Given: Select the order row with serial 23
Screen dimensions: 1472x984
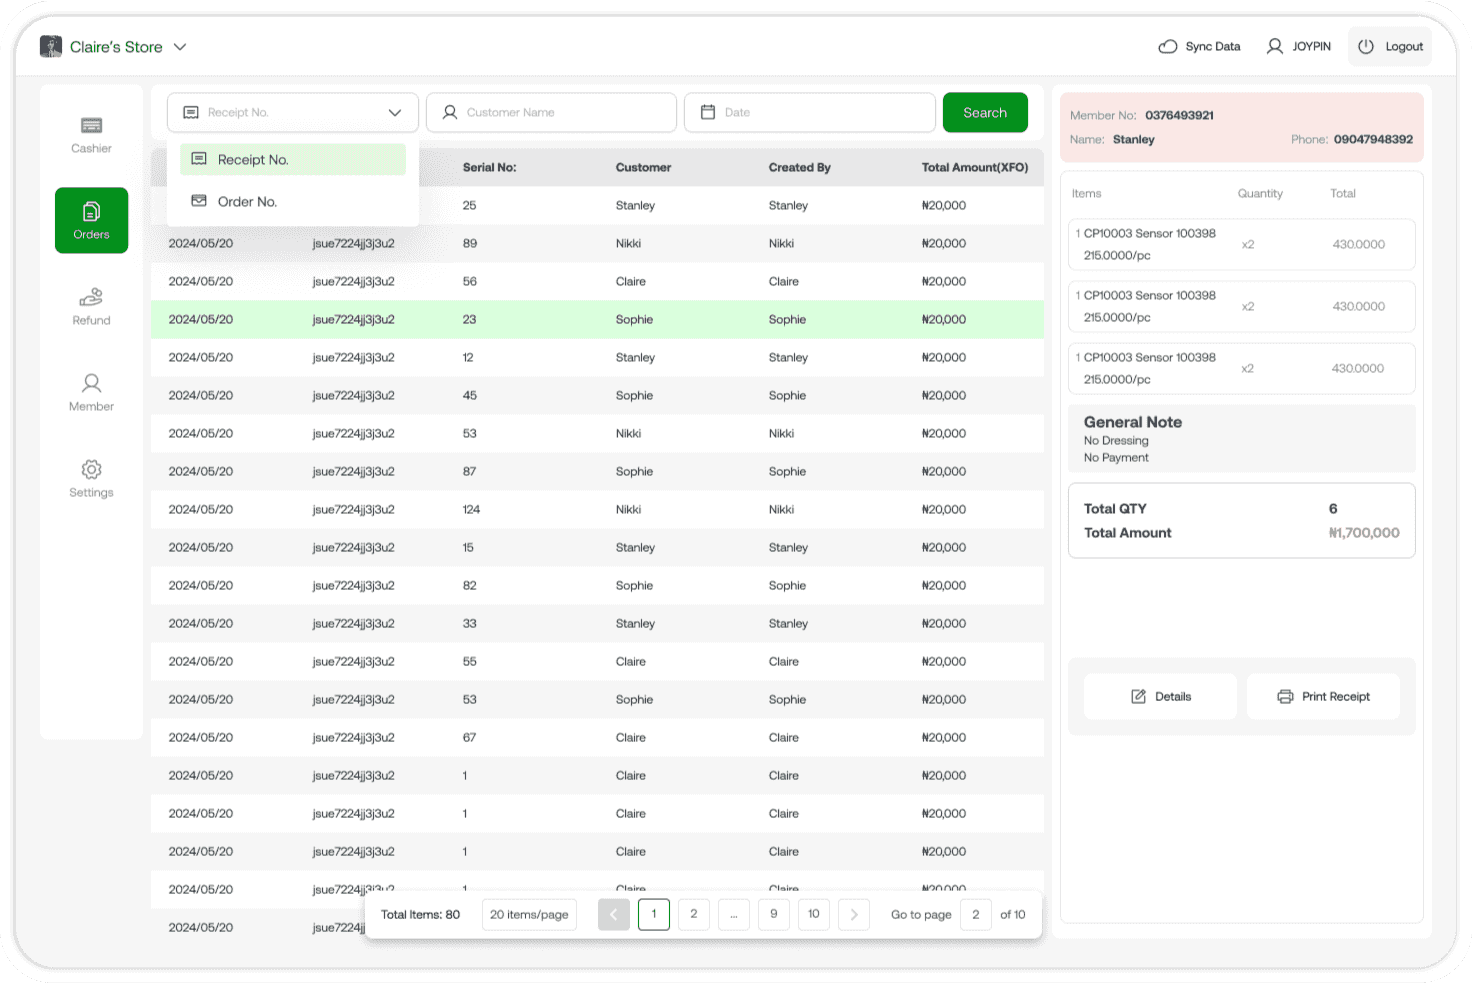Looking at the screenshot, I should tap(597, 319).
